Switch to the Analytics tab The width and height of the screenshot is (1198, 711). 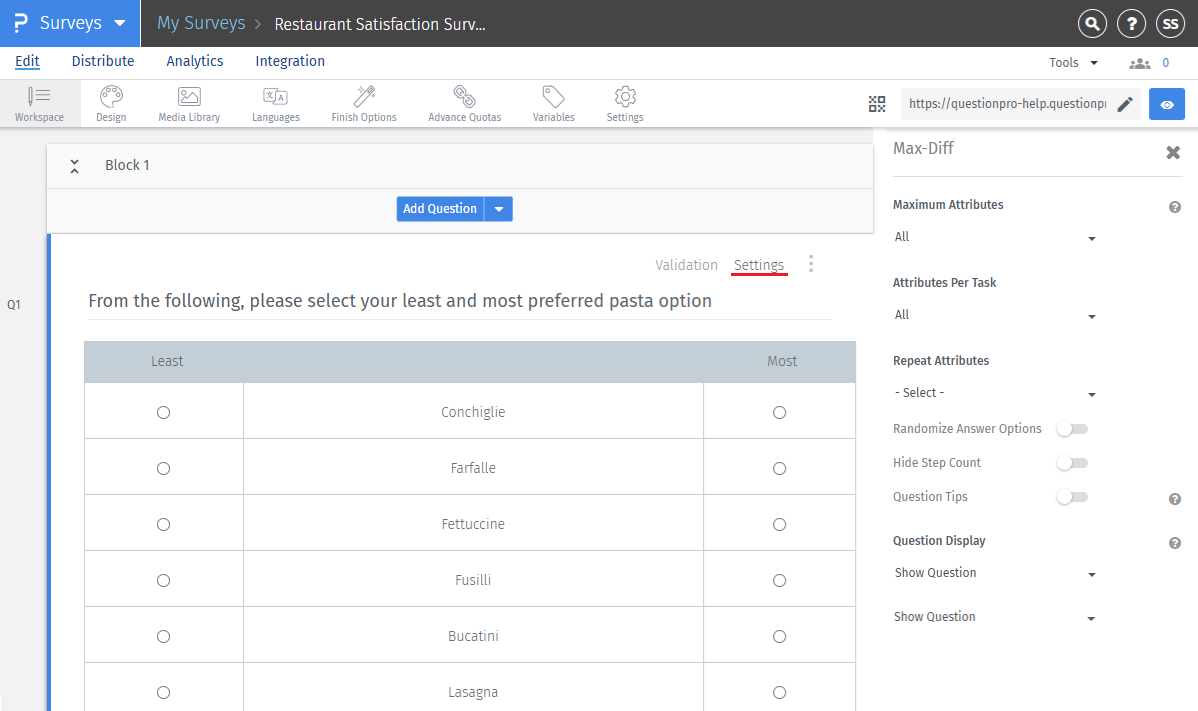[195, 61]
